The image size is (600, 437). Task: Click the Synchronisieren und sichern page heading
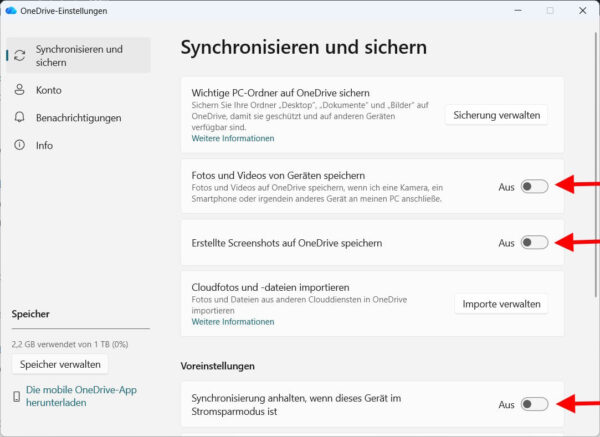pos(303,47)
